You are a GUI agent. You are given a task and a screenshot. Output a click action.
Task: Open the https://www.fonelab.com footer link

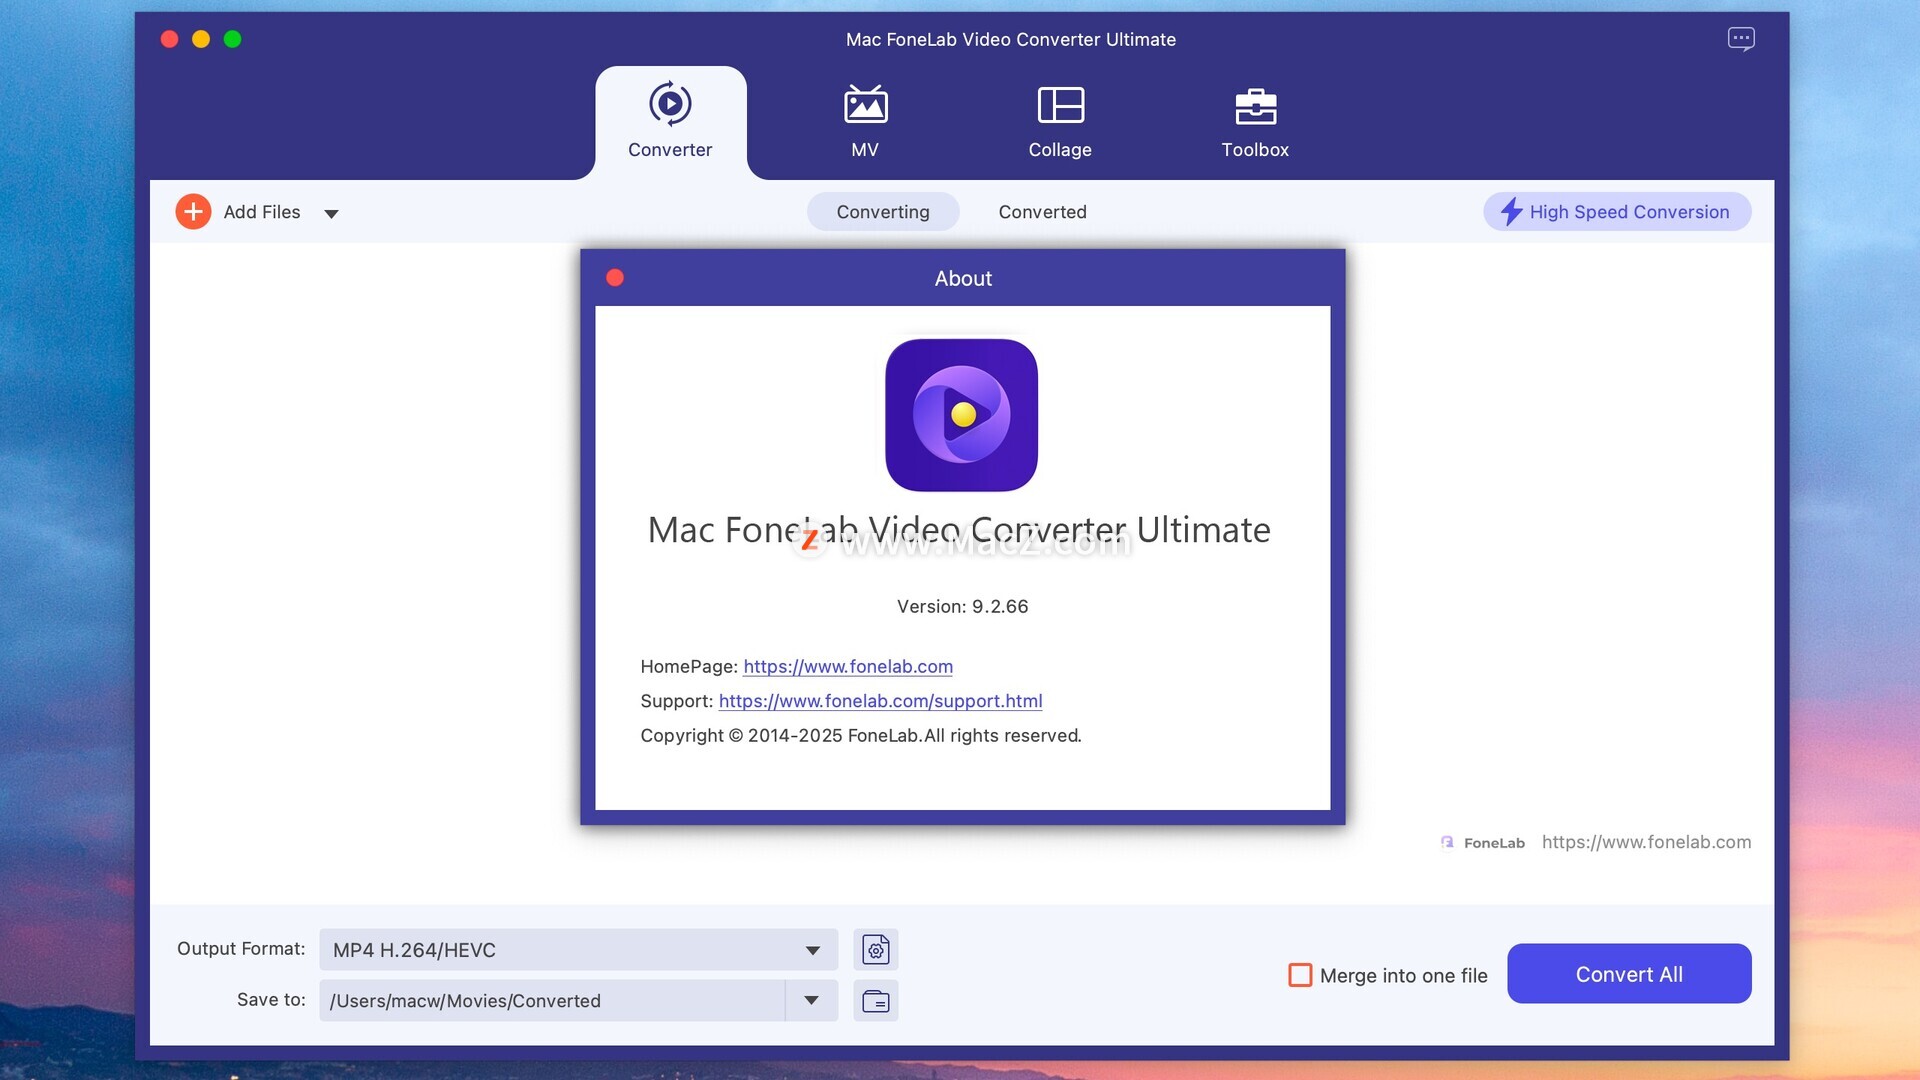click(1646, 842)
